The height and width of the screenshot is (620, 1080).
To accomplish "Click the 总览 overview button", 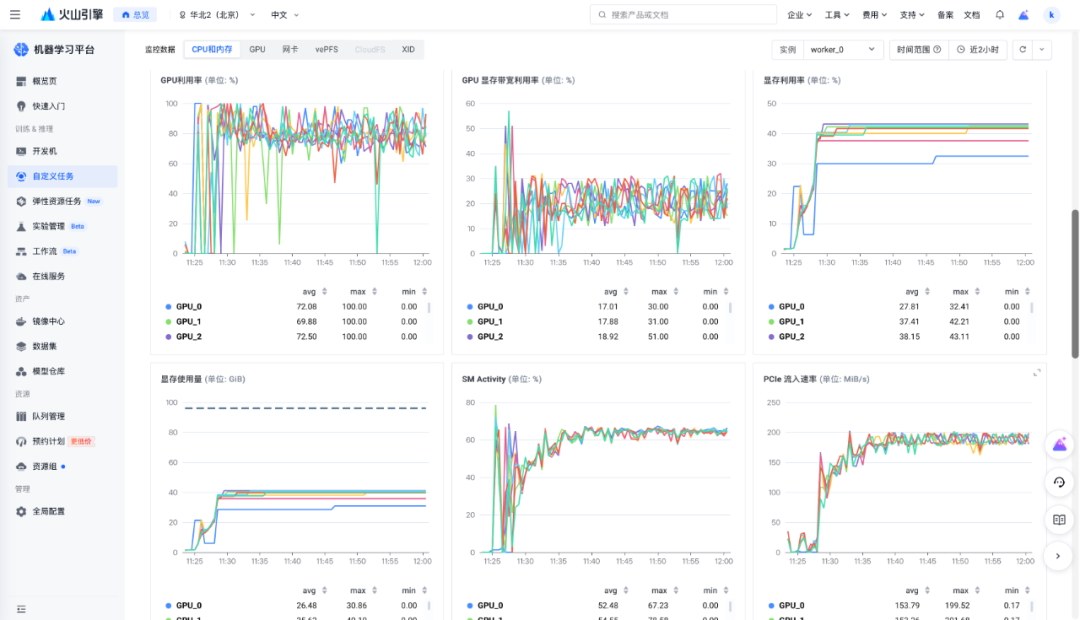I will 135,15.
